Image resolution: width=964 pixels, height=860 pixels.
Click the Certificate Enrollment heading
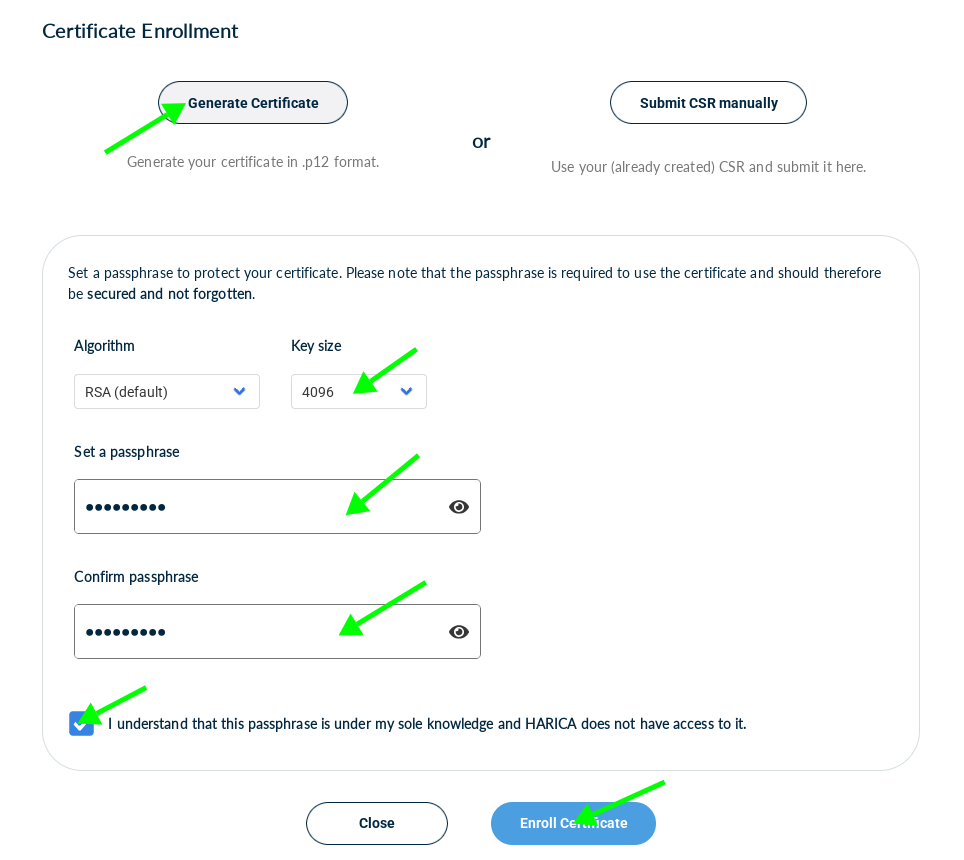click(140, 31)
